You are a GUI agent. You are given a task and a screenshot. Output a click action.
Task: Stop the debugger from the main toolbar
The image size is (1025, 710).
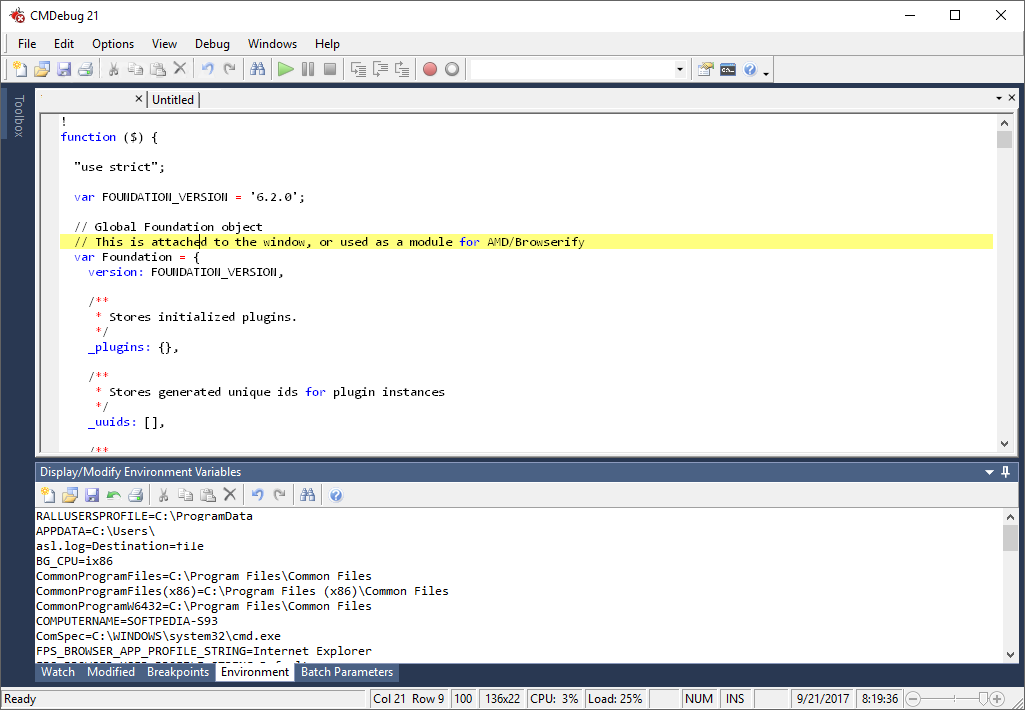pyautogui.click(x=329, y=69)
